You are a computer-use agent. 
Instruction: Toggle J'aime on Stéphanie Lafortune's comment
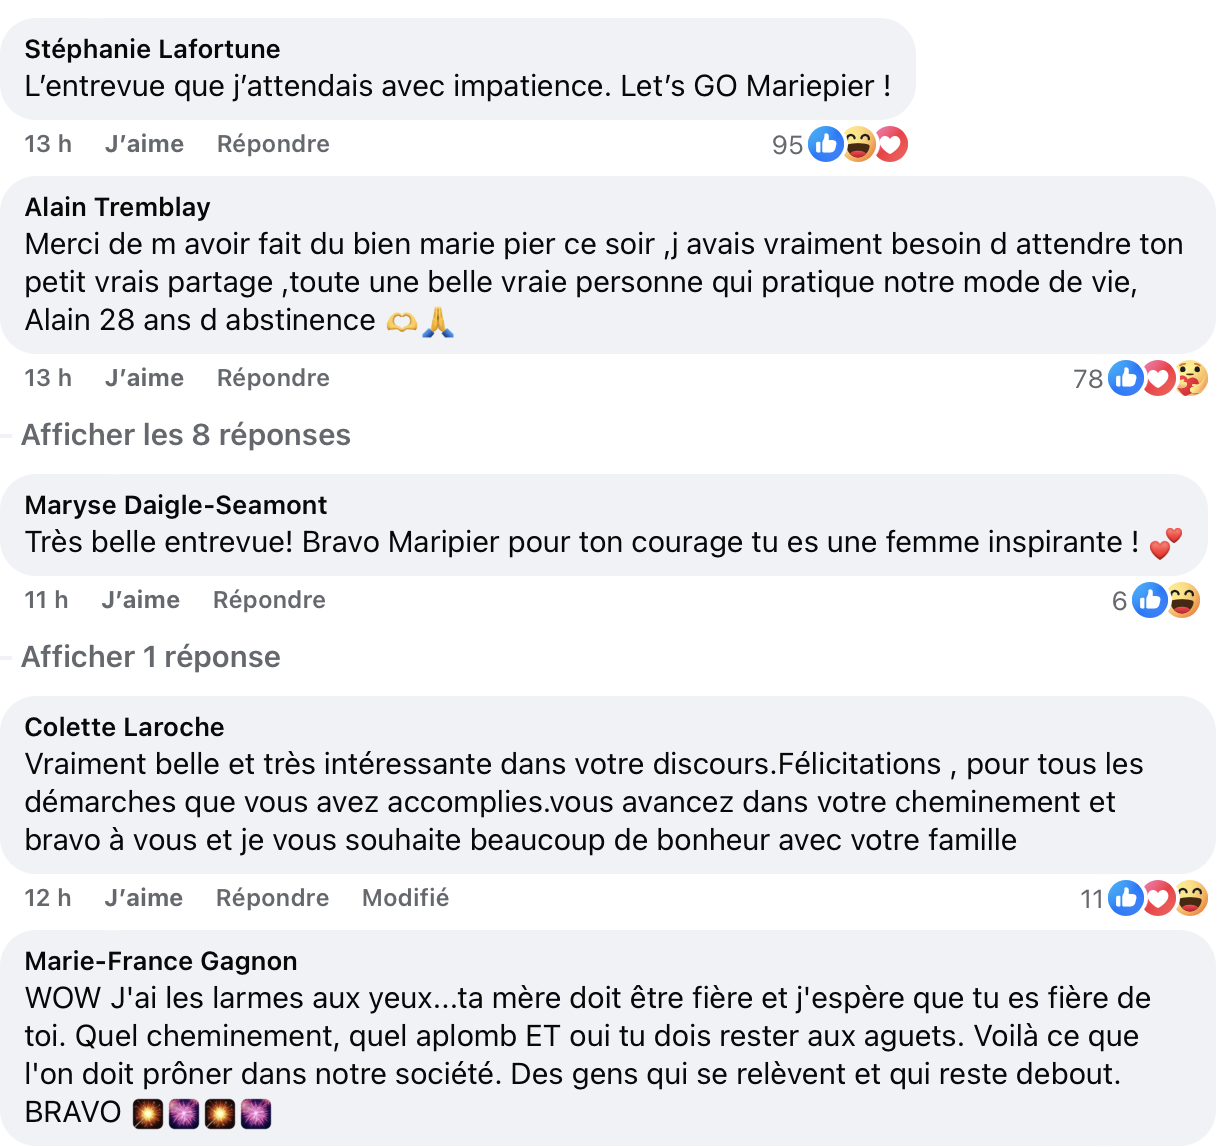pos(143,143)
